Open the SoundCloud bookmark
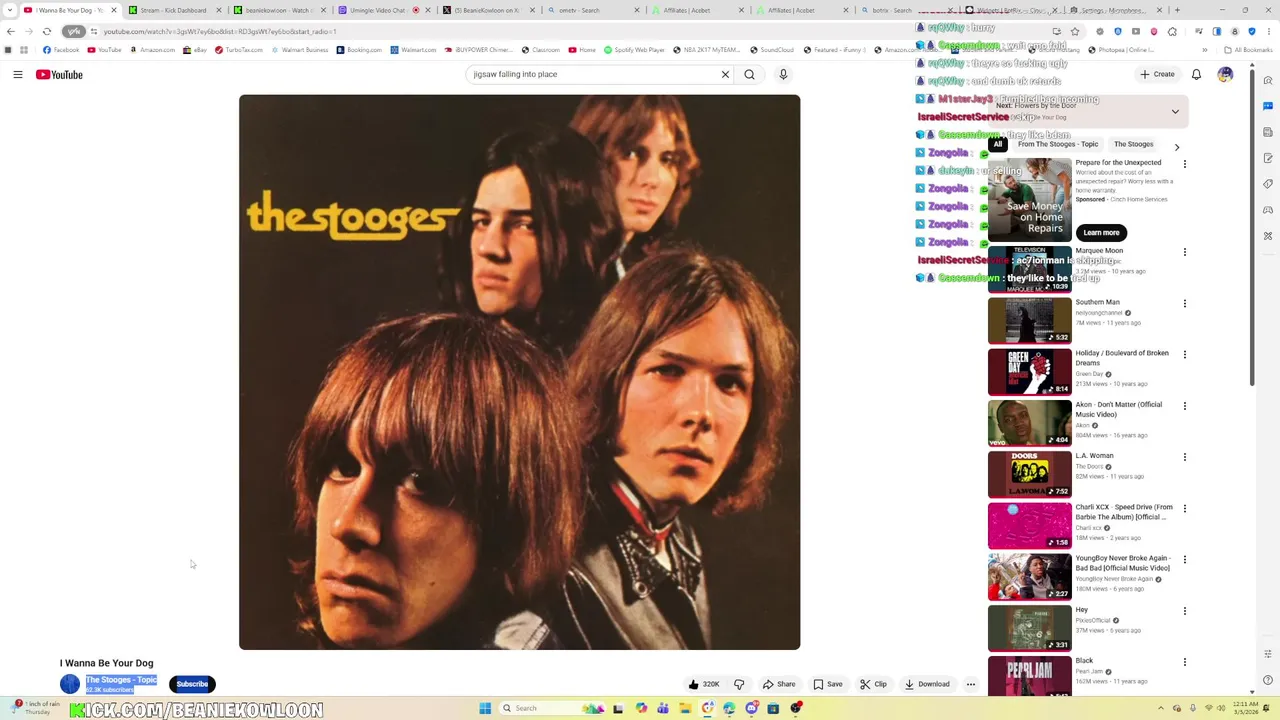Viewport: 1280px width, 720px height. point(772,50)
